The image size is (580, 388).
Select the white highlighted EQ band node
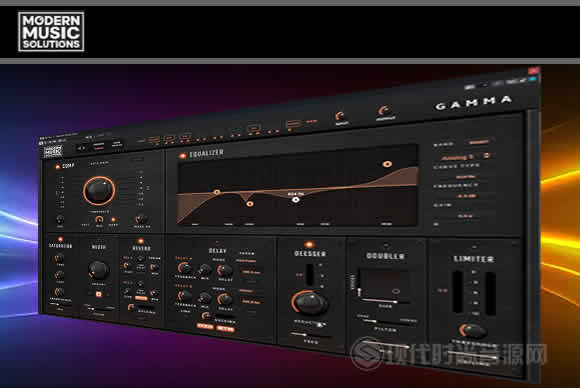[296, 200]
